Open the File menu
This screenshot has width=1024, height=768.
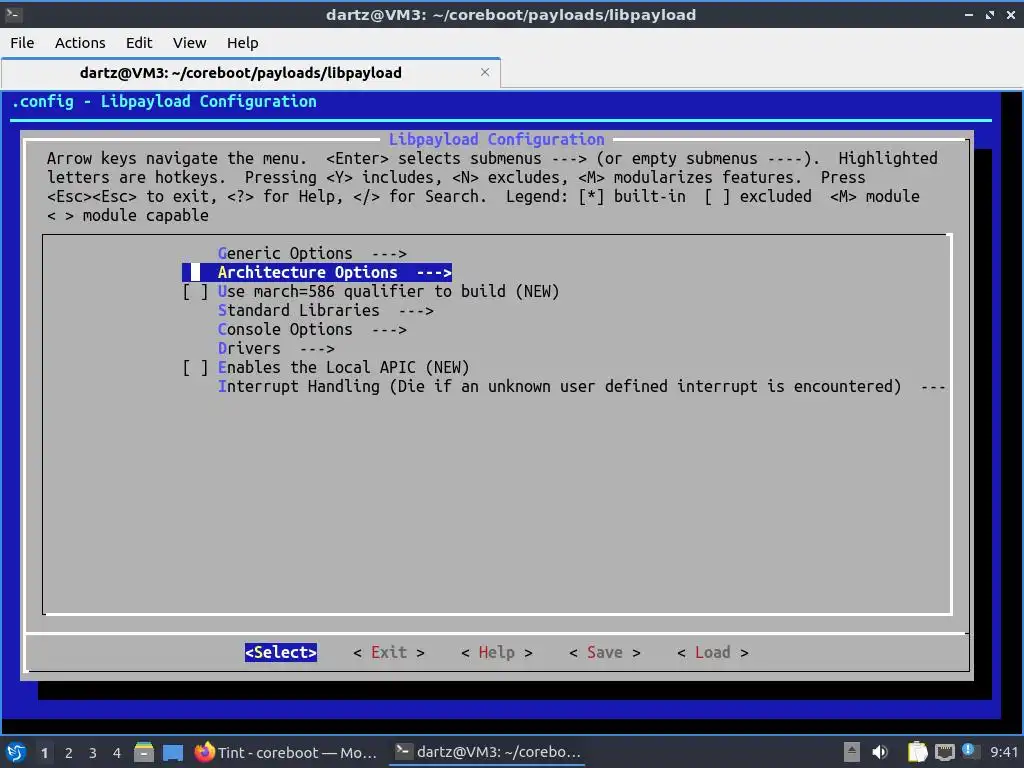pos(22,42)
